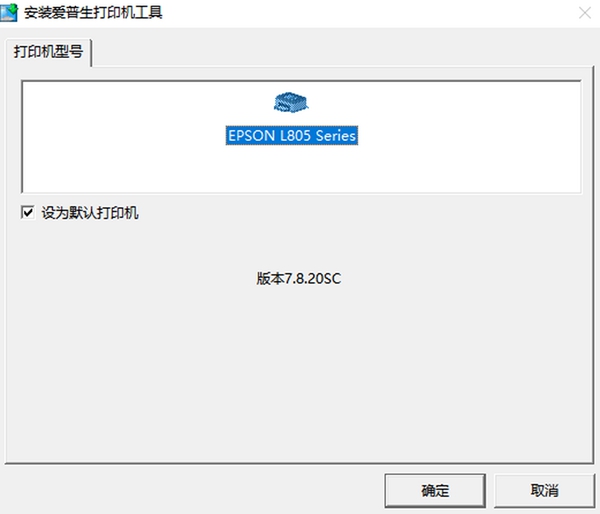
Task: Cancel with the 取消 button
Action: (x=545, y=490)
